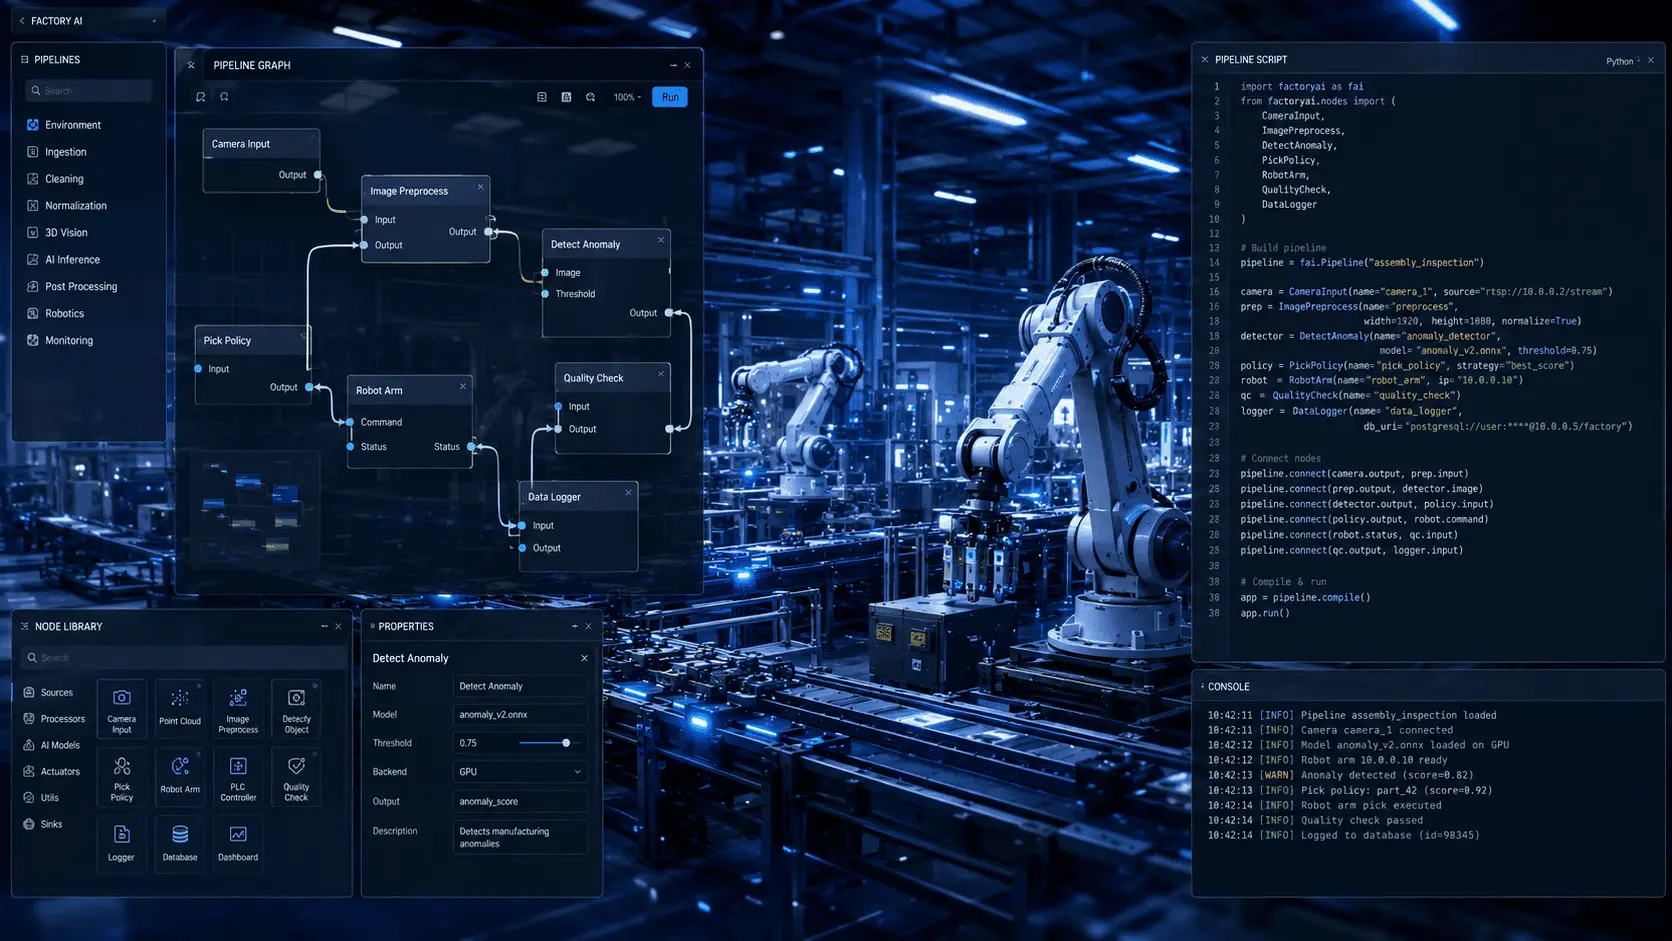Edit the Output field anomaly_score
The image size is (1672, 941).
(520, 801)
